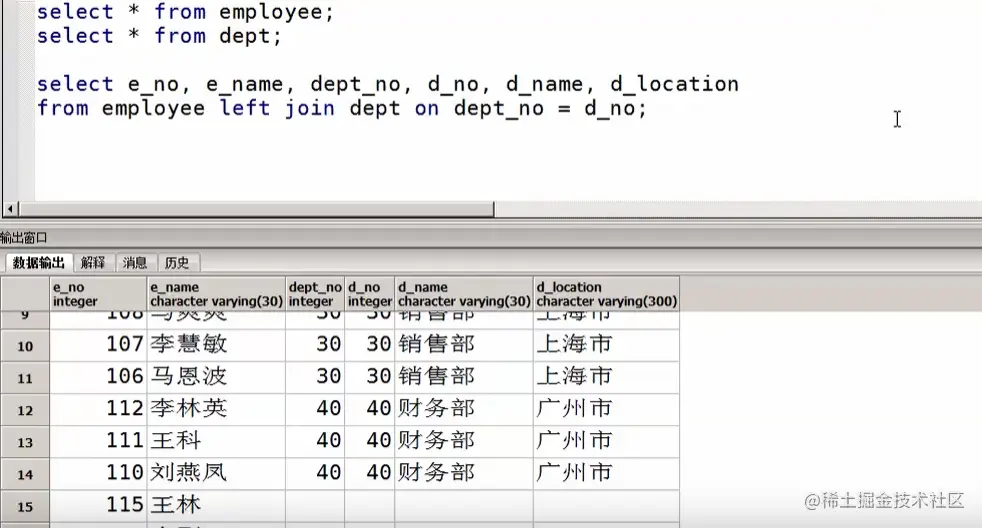
Task: Click 'd_location' in the select statement
Action: [x=674, y=85]
